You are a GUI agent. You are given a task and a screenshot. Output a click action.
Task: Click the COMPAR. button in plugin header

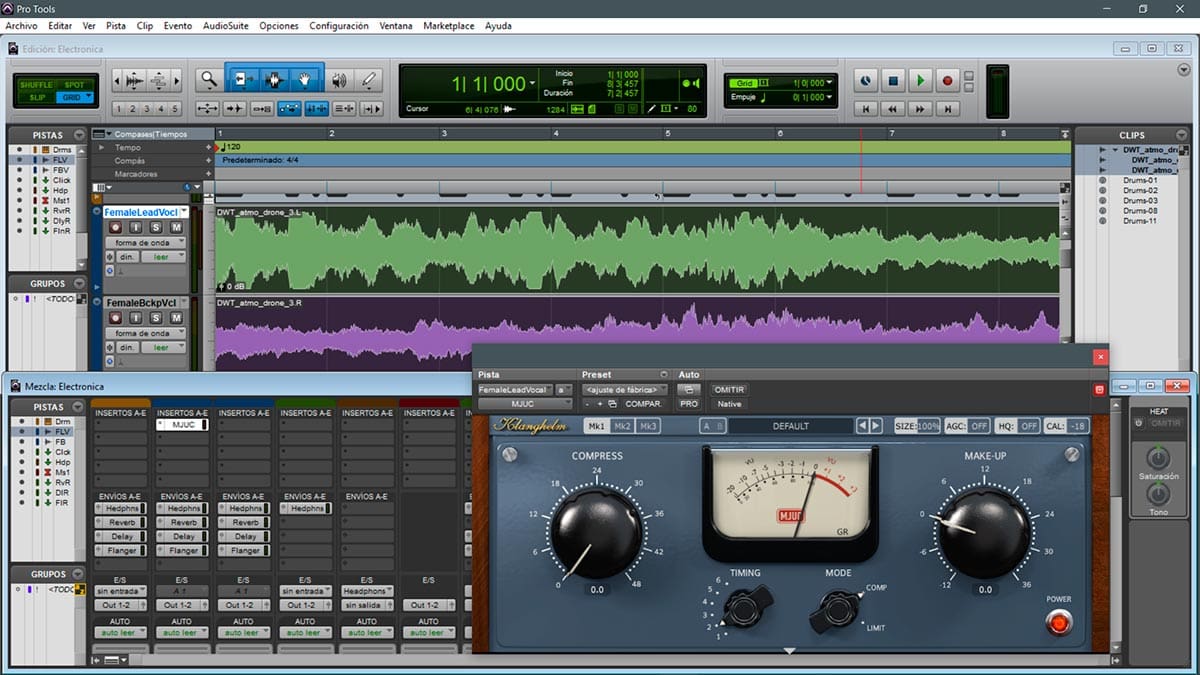pos(644,404)
